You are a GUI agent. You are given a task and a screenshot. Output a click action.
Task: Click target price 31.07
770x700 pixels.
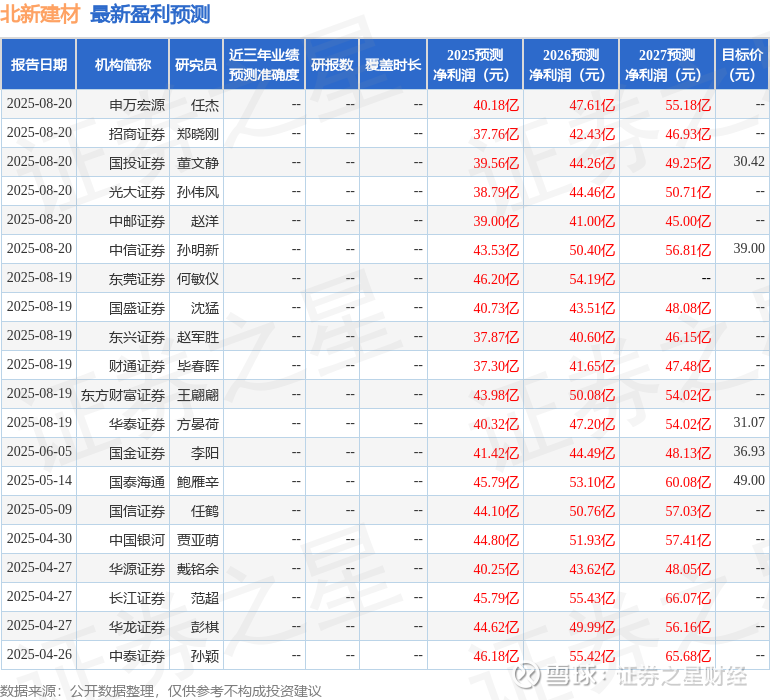[x=749, y=422]
